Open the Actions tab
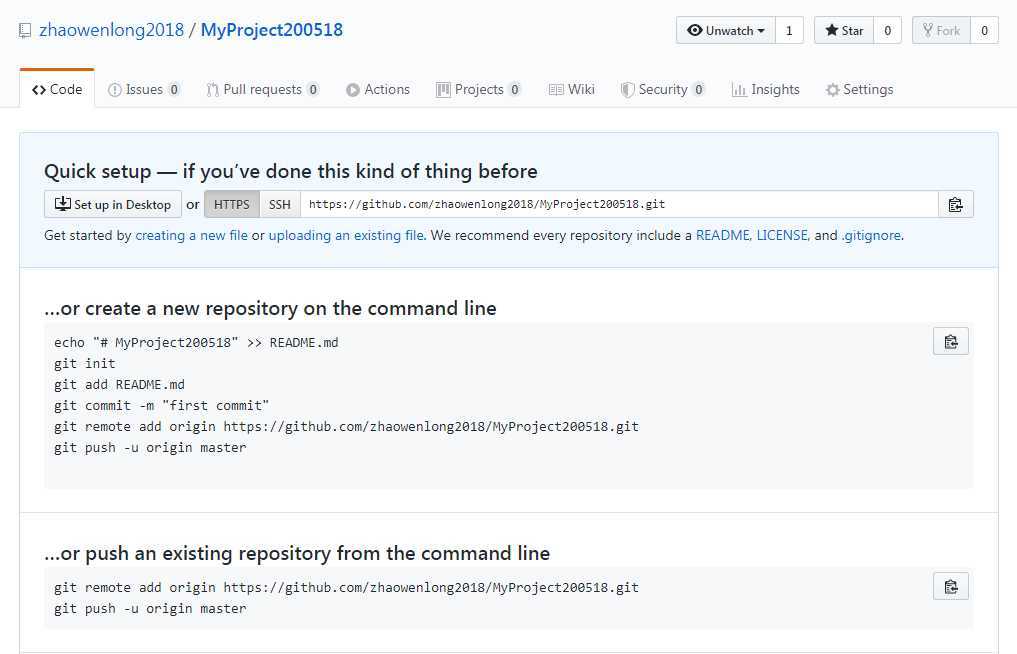 [x=378, y=90]
